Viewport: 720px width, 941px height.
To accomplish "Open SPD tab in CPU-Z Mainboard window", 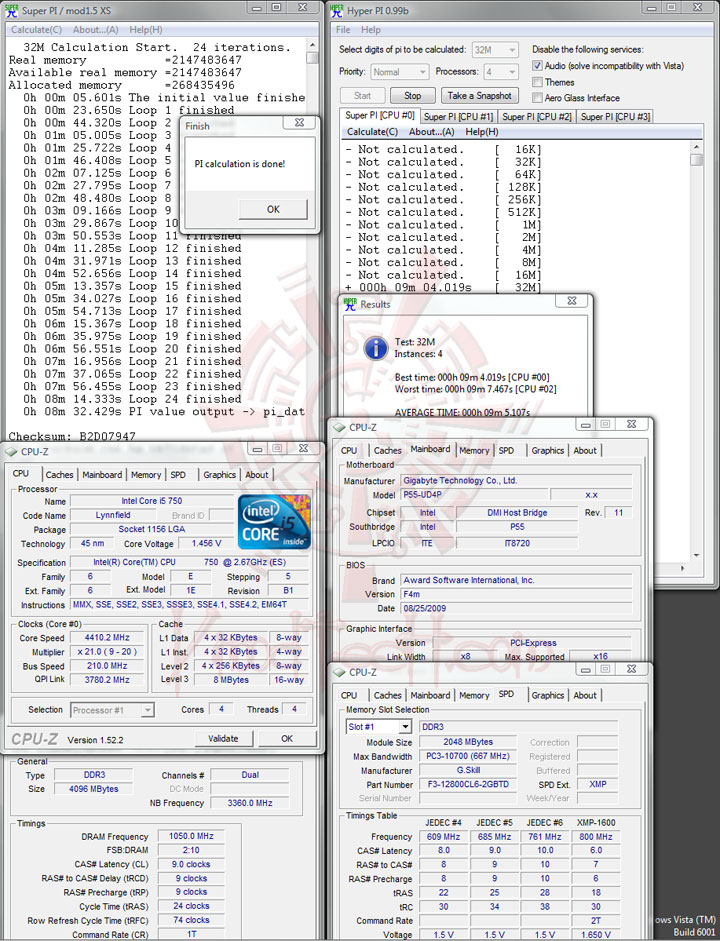I will 506,450.
